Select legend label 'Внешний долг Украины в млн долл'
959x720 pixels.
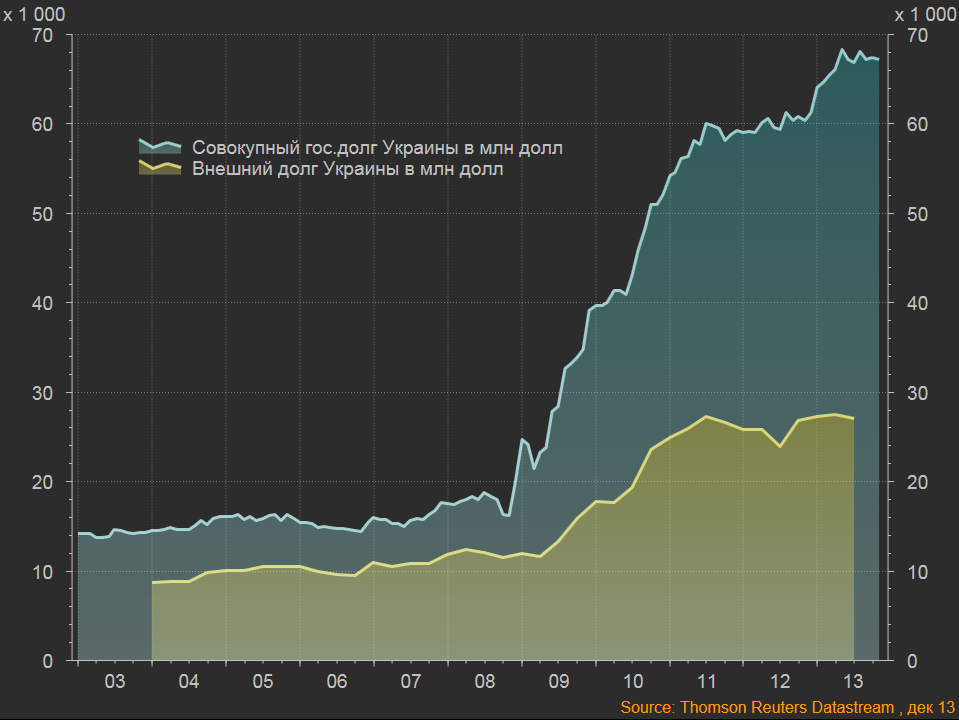click(347, 170)
